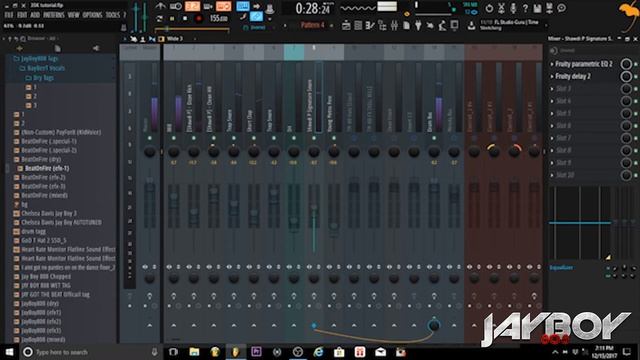
Task: Expand the empty Slot 10 arrow
Action: [552, 175]
